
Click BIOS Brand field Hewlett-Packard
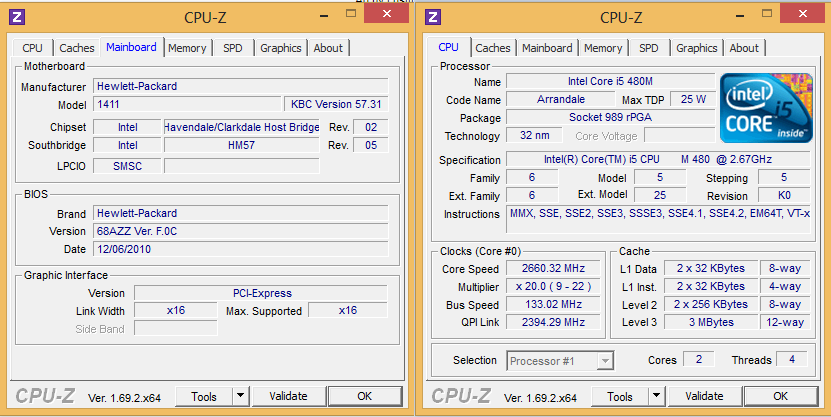[x=241, y=213]
